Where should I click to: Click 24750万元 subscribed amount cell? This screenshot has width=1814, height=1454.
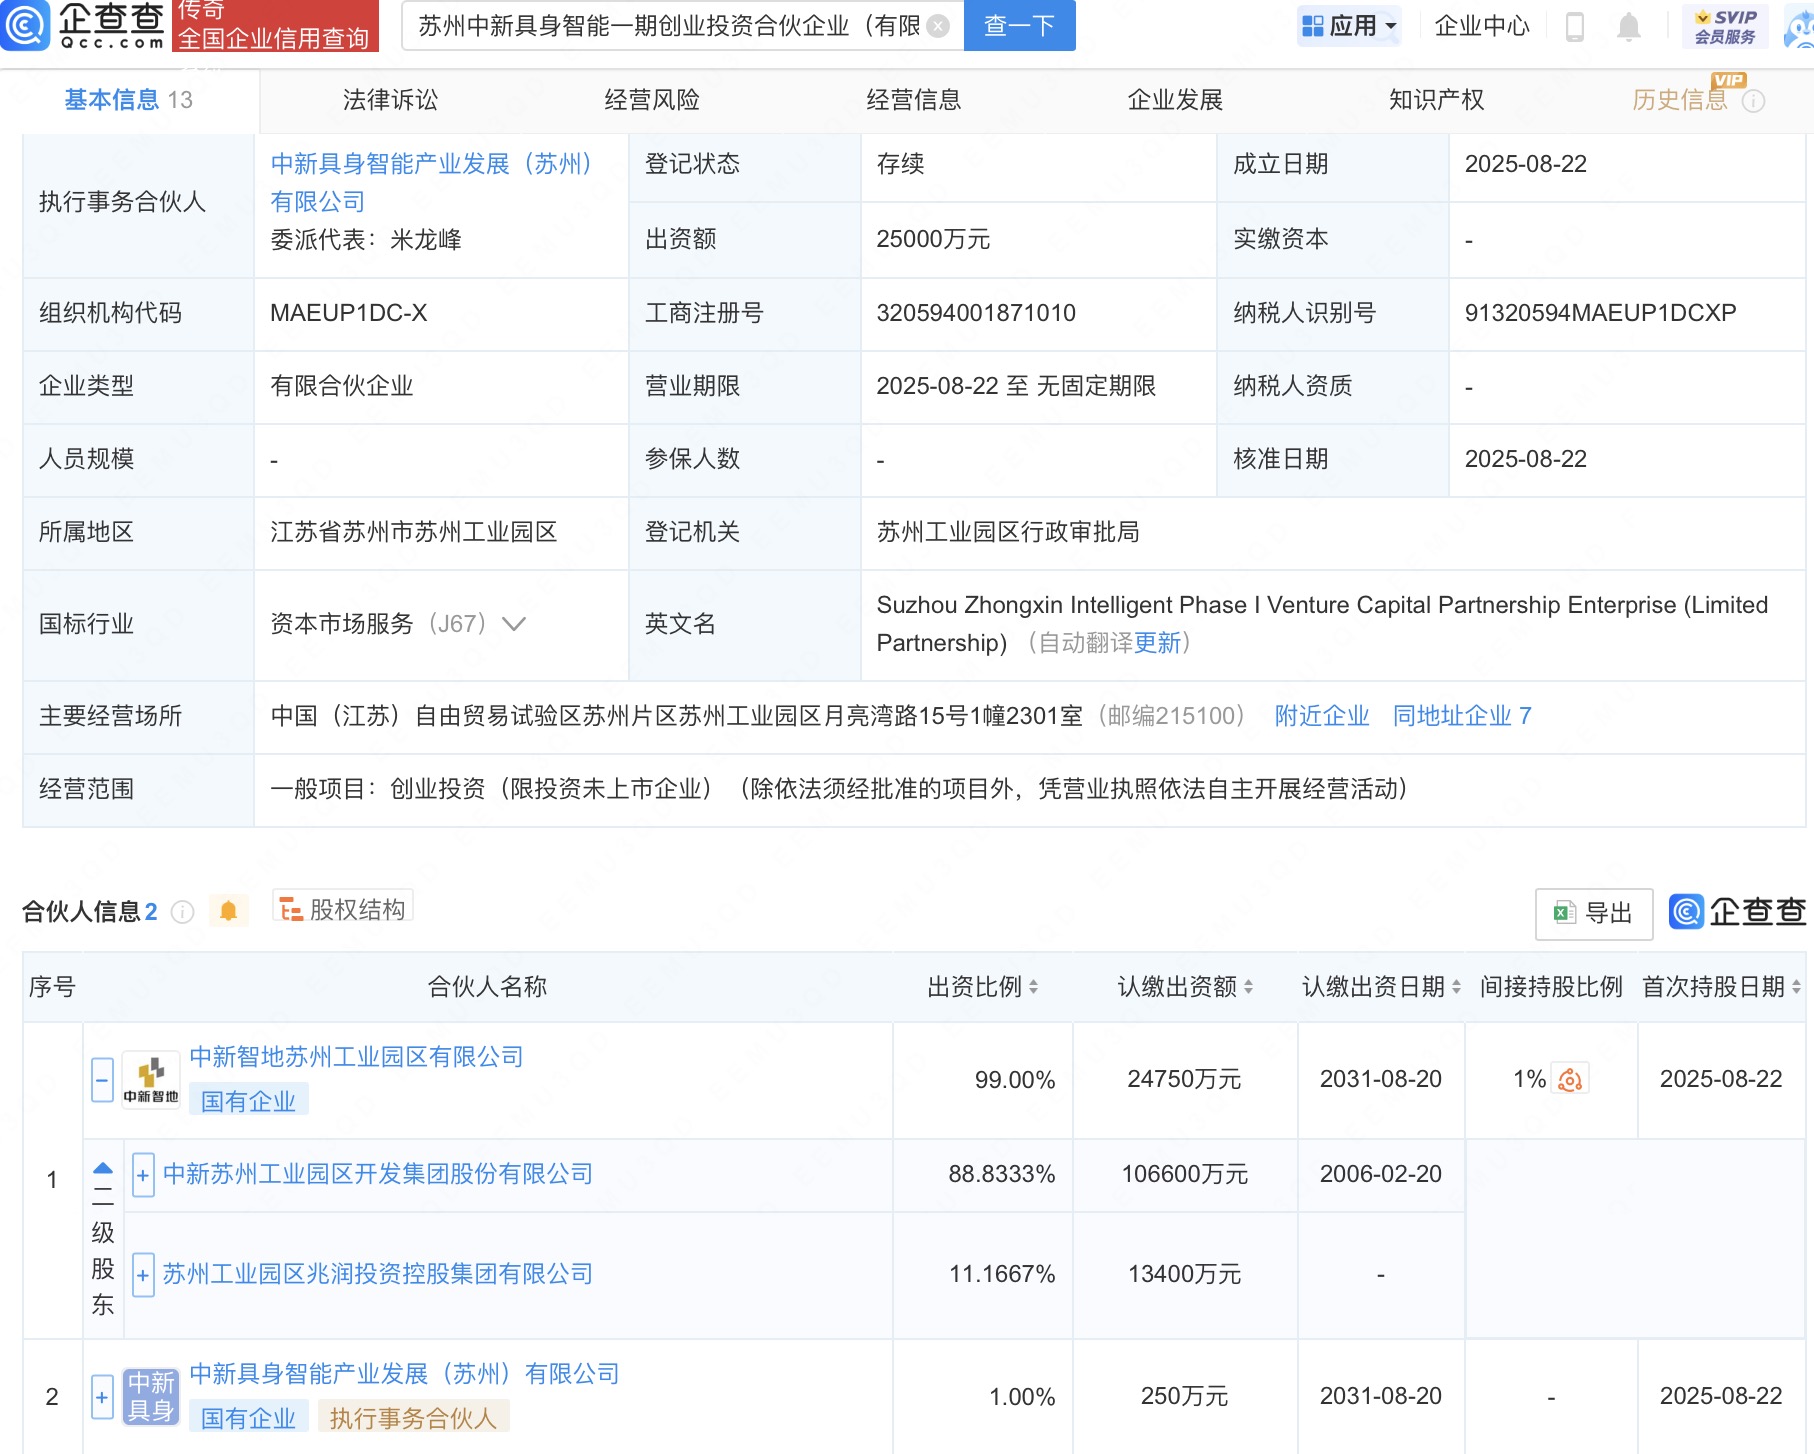click(1184, 1080)
